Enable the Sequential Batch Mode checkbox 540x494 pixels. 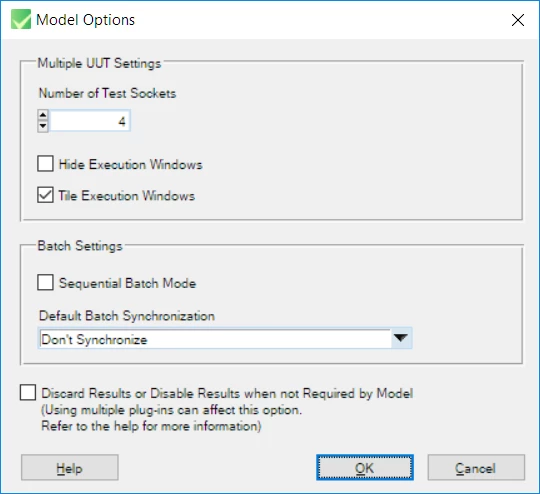[x=45, y=282]
